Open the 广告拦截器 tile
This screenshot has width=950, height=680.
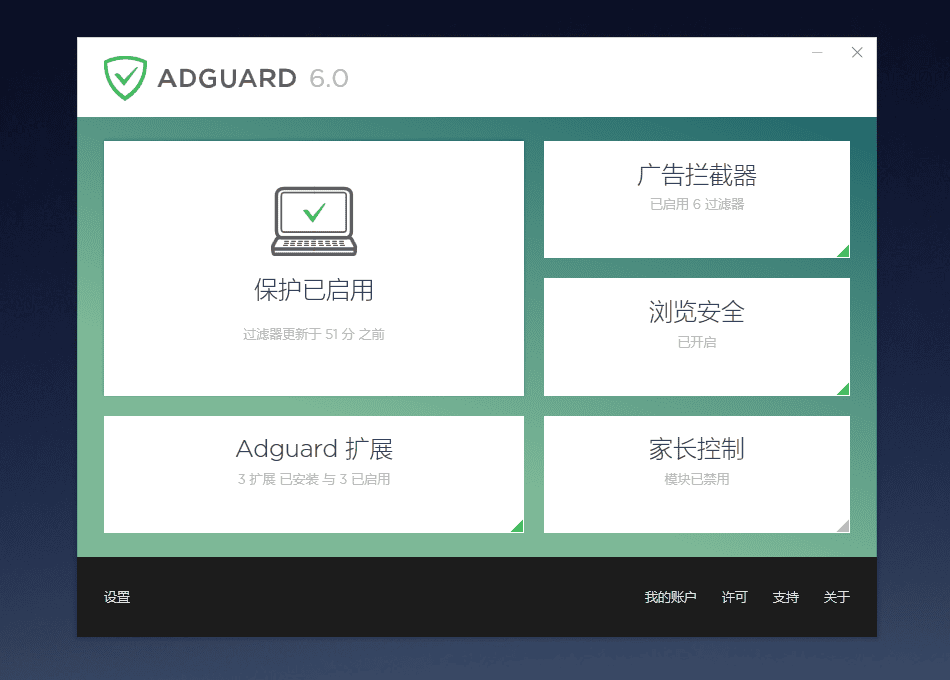click(697, 199)
